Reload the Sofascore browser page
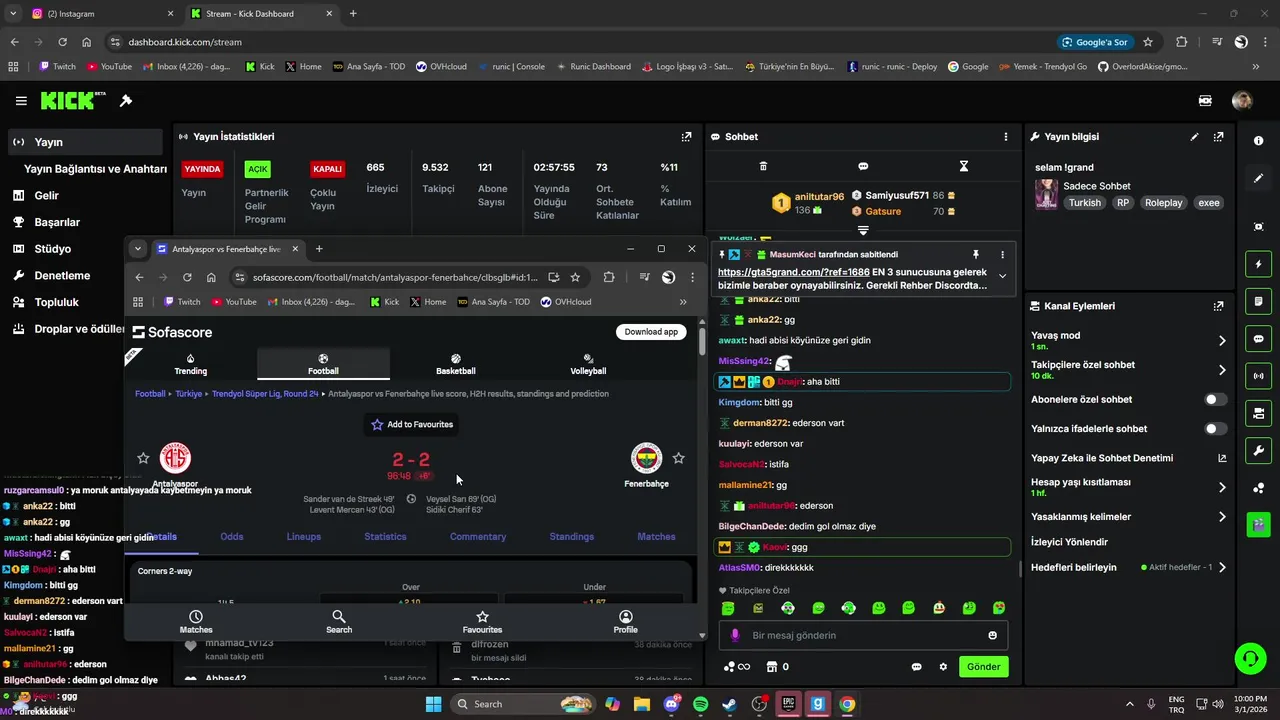Image resolution: width=1280 pixels, height=720 pixels. pos(187,277)
